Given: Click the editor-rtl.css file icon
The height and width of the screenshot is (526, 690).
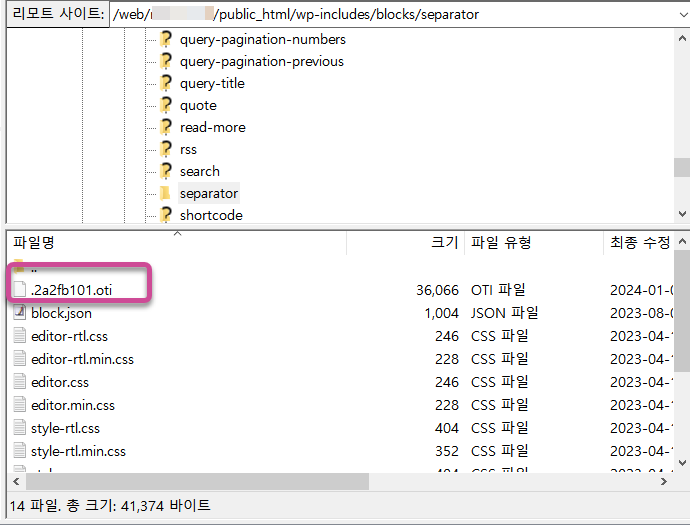Looking at the screenshot, I should point(19,335).
